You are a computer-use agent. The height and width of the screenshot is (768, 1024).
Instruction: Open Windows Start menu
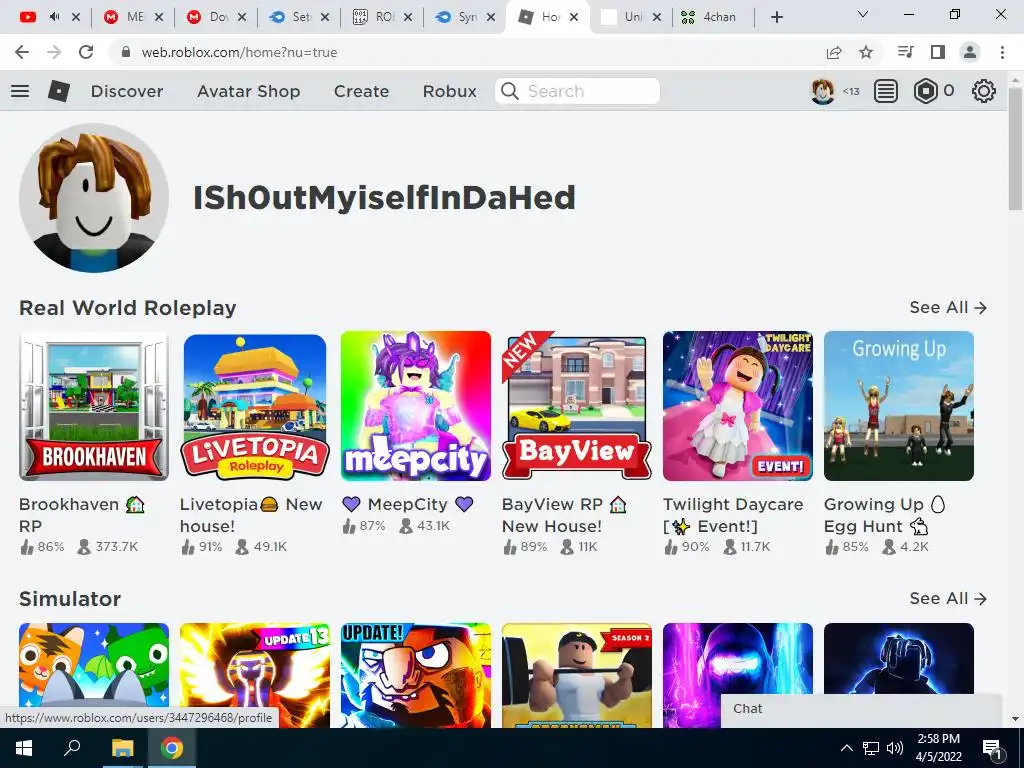(24, 748)
